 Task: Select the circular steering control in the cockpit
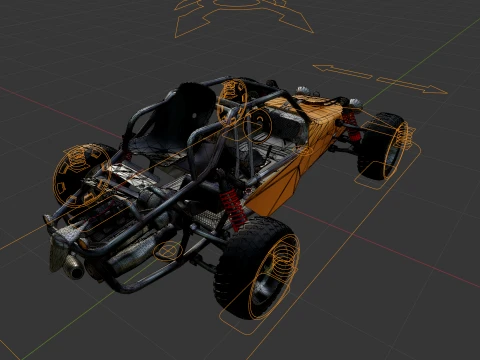(257, 125)
